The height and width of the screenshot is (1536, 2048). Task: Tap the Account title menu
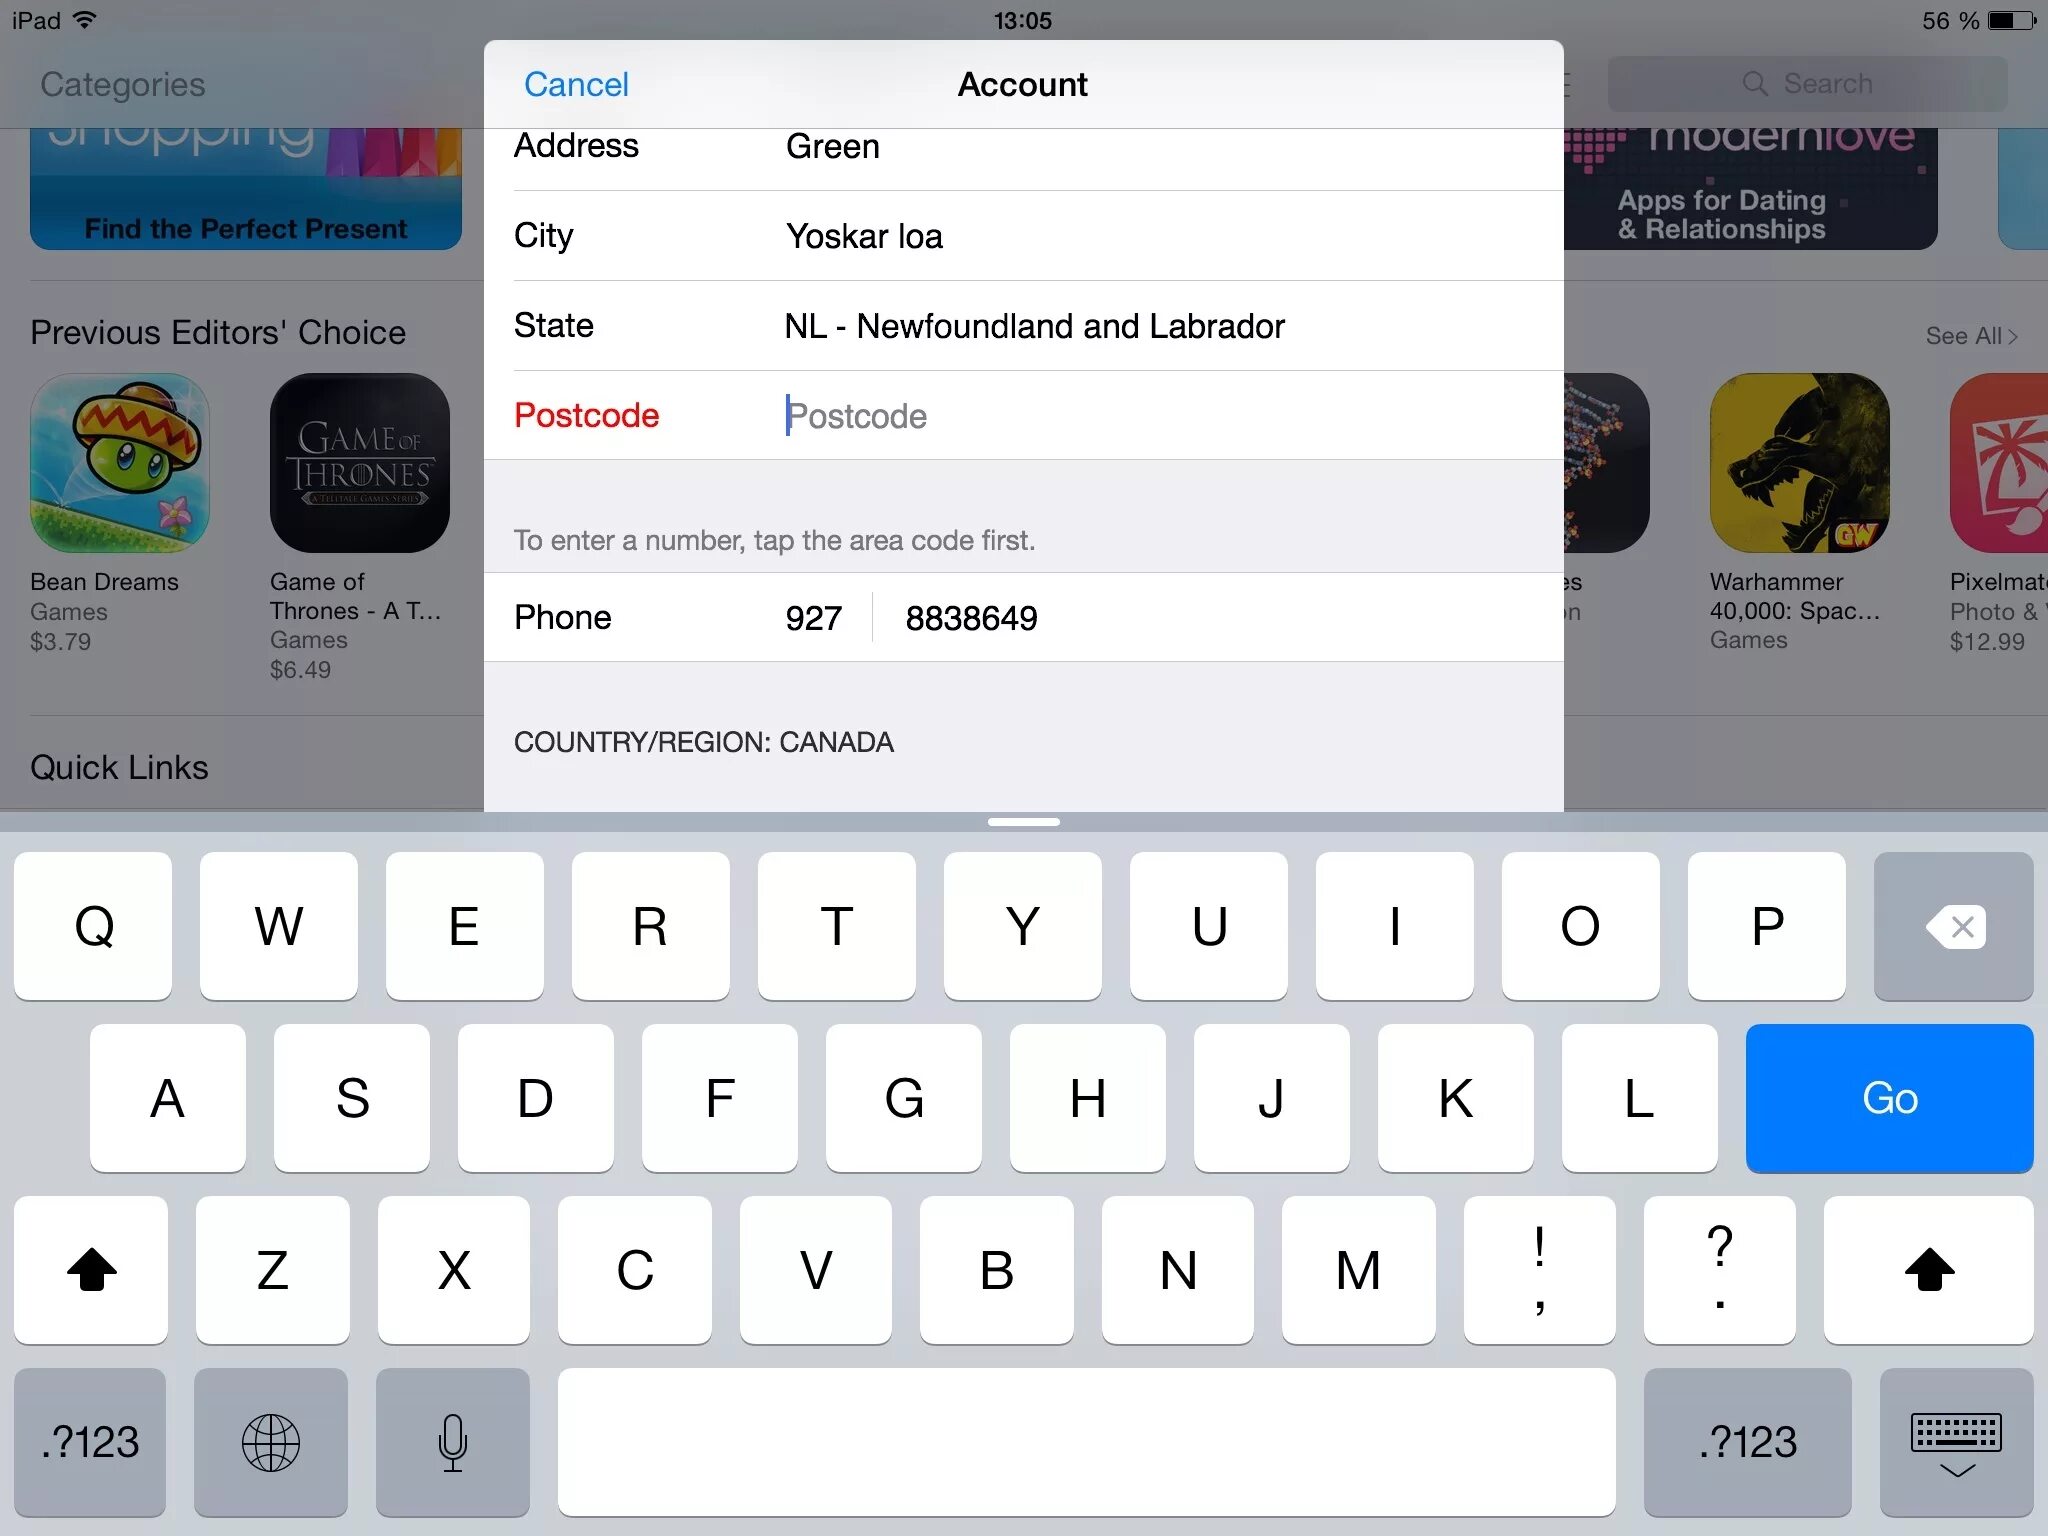[x=1024, y=84]
